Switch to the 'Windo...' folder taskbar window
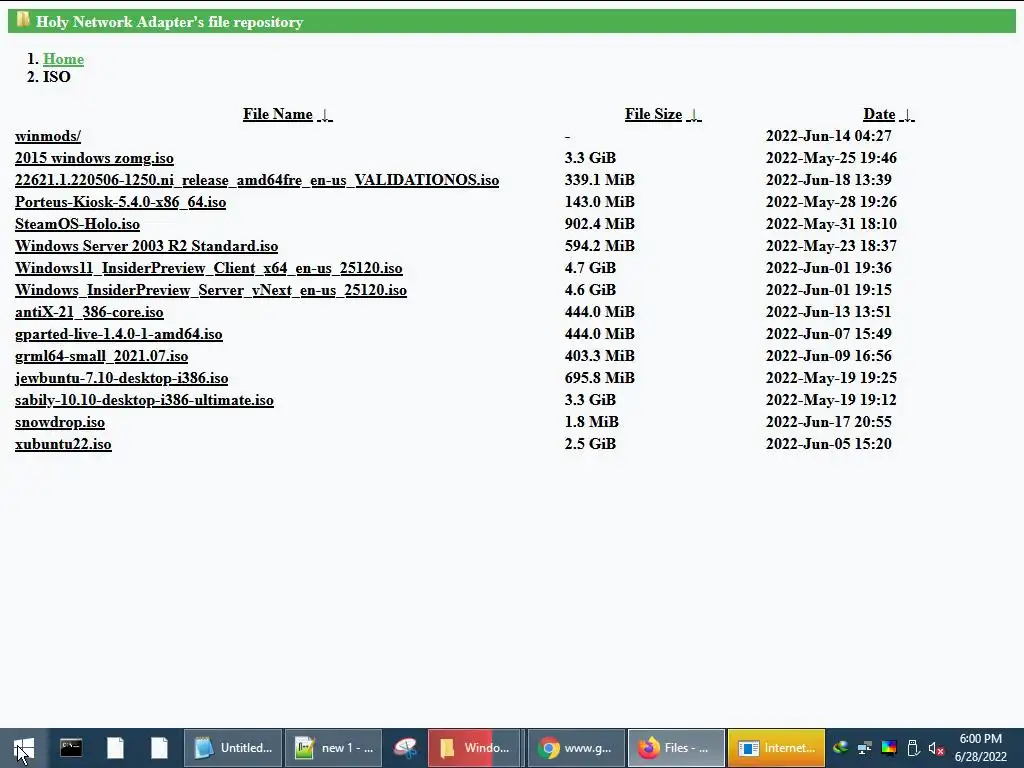Image resolution: width=1024 pixels, height=768 pixels. 474,748
